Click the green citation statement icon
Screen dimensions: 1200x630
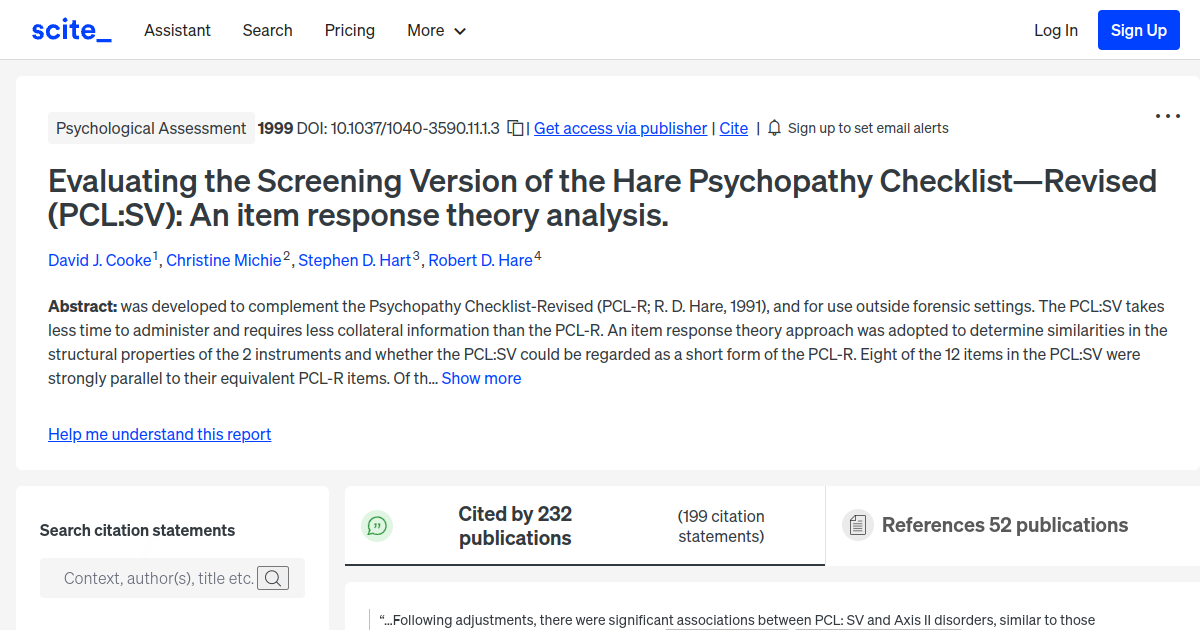tap(377, 525)
